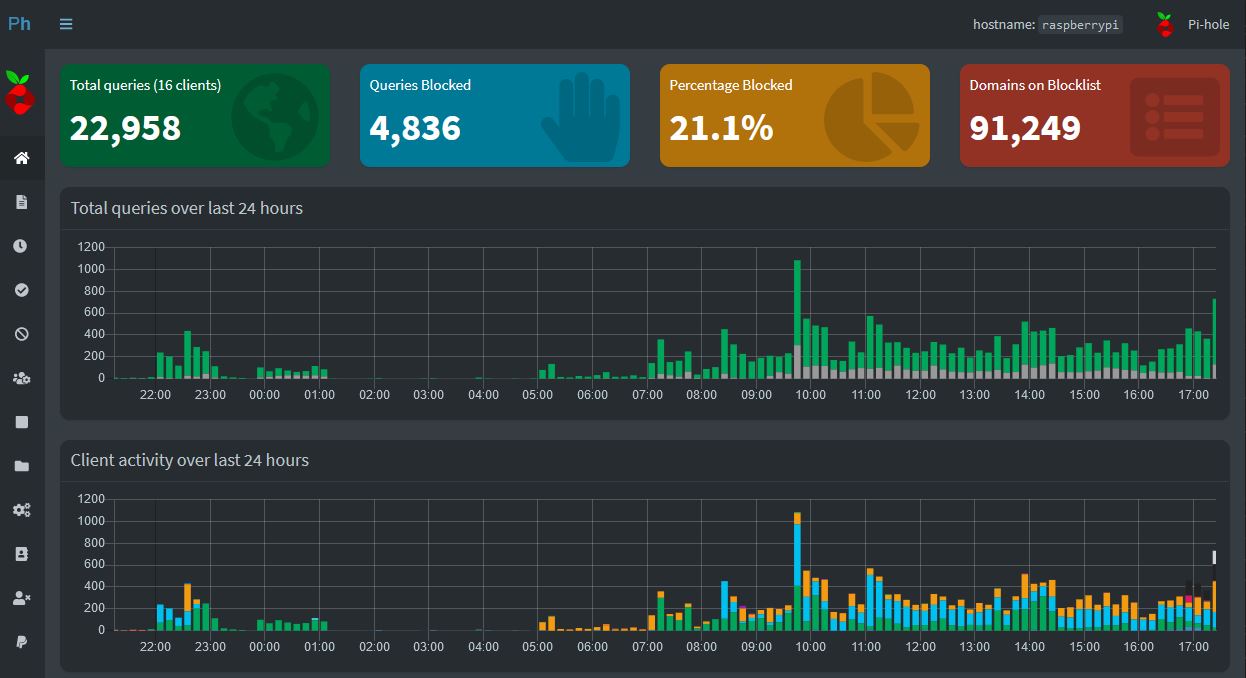This screenshot has width=1246, height=678.
Task: Click the whitelist check-circle sidebar icon
Action: click(x=21, y=290)
